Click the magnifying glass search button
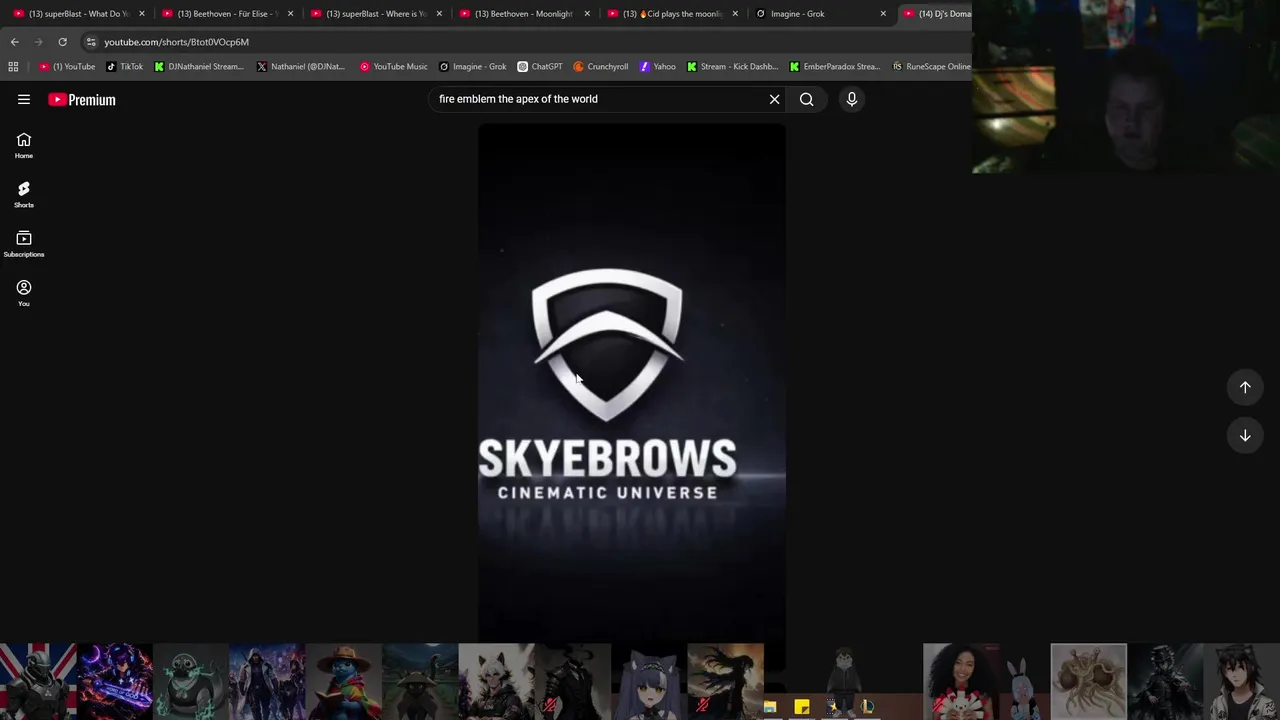The height and width of the screenshot is (720, 1280). [806, 99]
